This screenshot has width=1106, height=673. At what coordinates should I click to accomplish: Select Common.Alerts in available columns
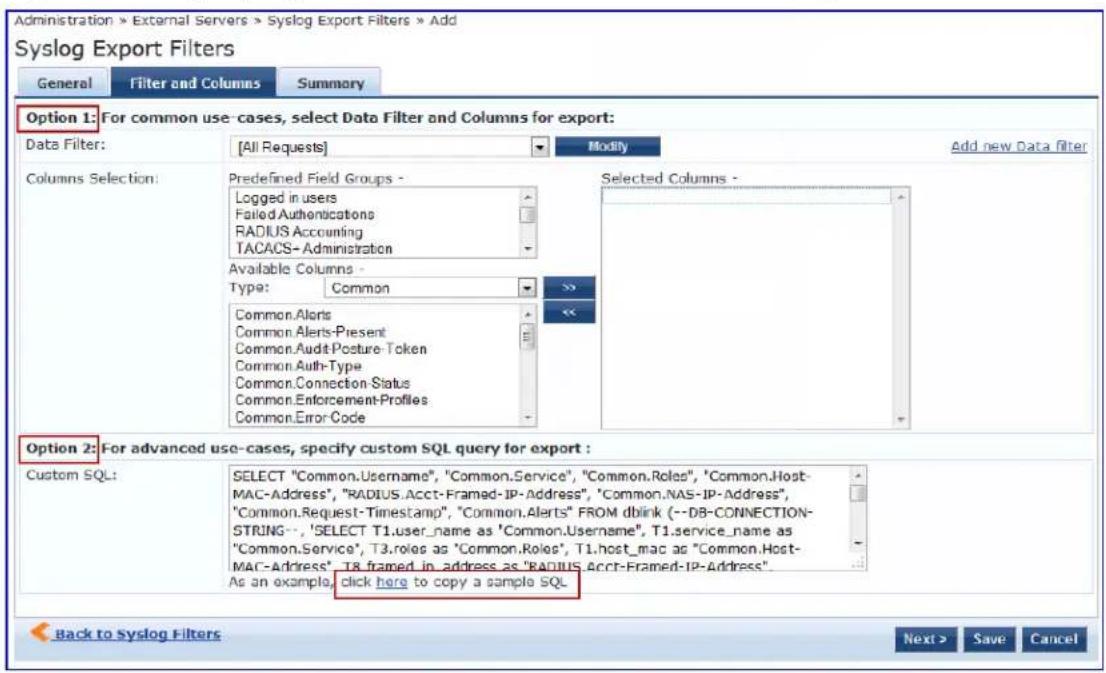pyautogui.click(x=283, y=315)
